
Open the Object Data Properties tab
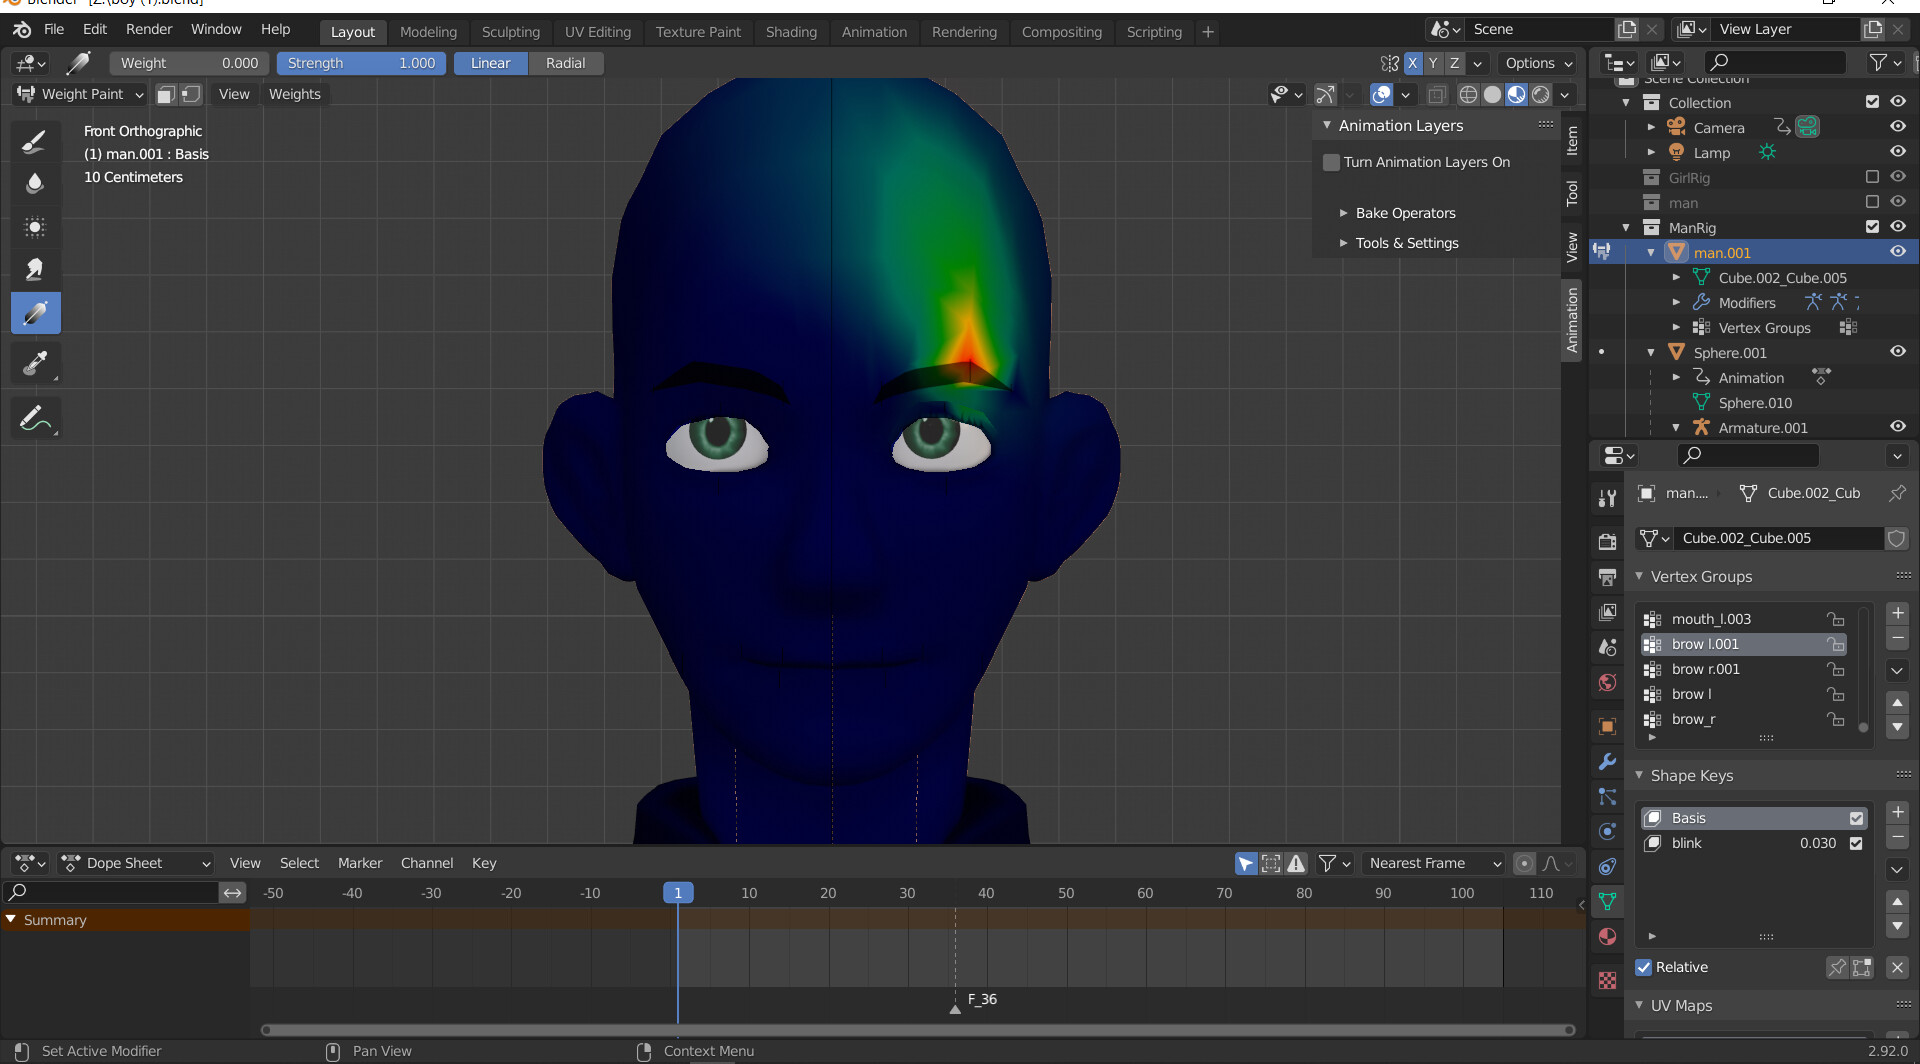tap(1609, 901)
